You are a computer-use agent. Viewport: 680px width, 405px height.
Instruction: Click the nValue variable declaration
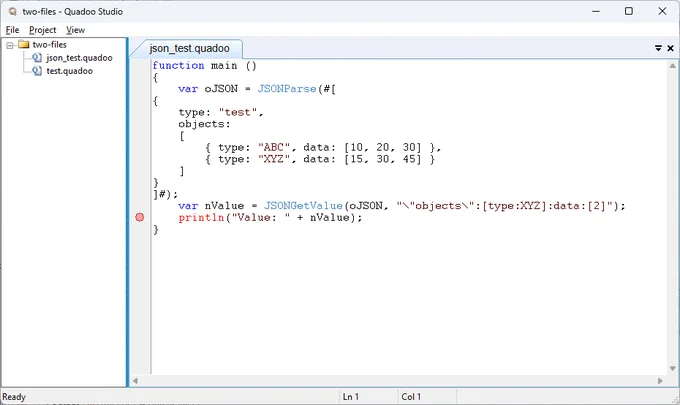(x=224, y=206)
